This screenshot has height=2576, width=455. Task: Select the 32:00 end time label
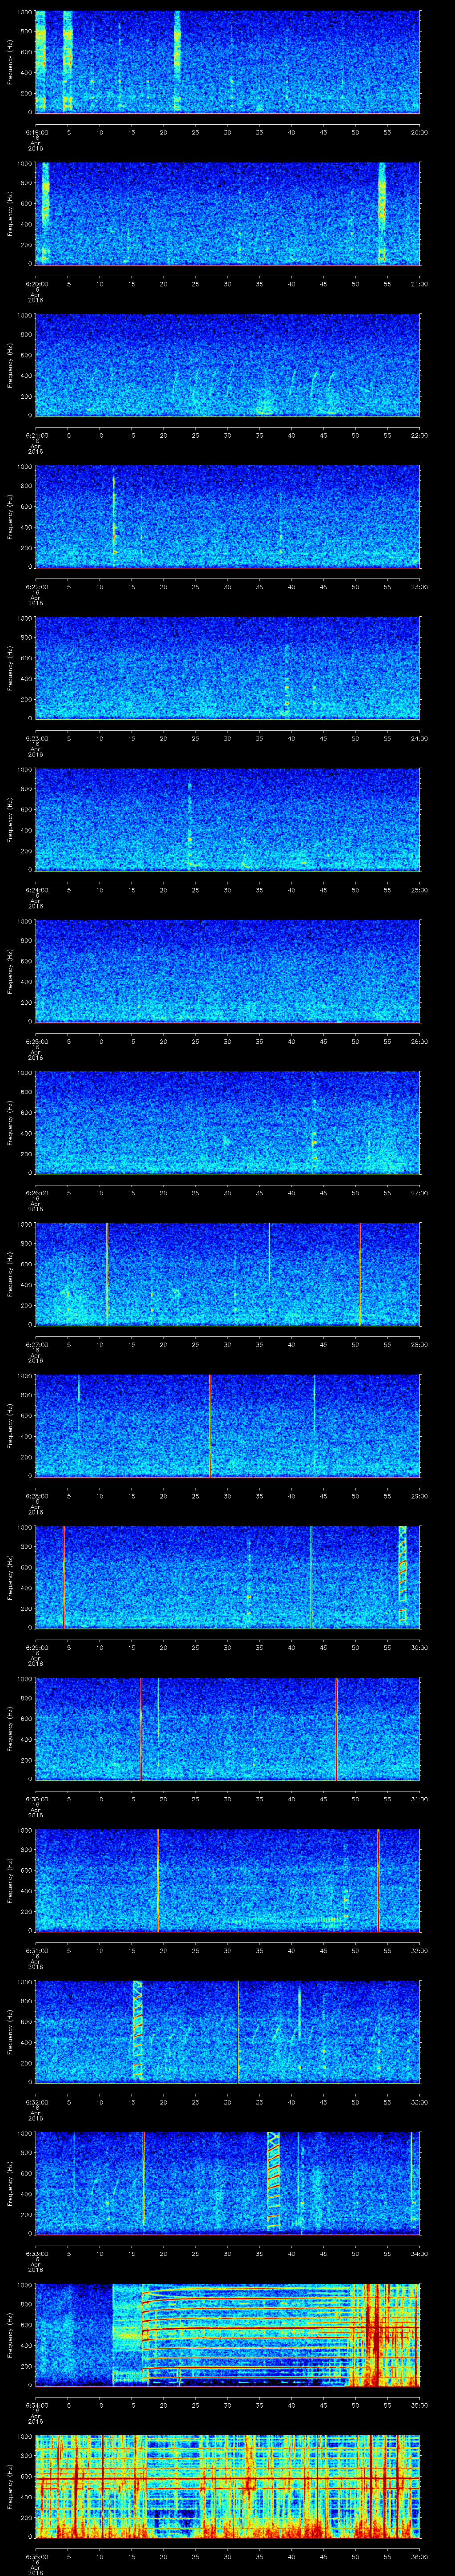(419, 1951)
